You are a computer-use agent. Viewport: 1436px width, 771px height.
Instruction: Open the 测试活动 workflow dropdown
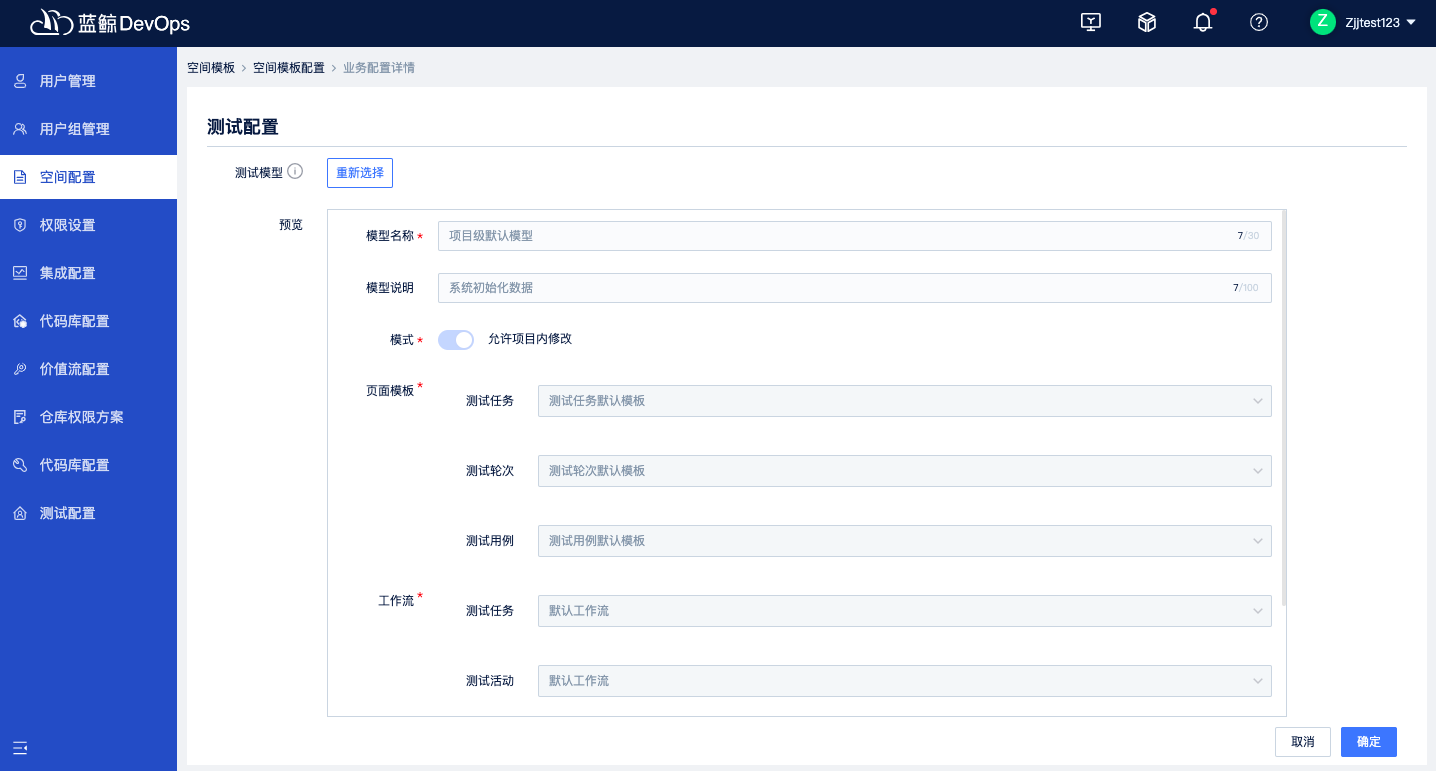coord(905,681)
